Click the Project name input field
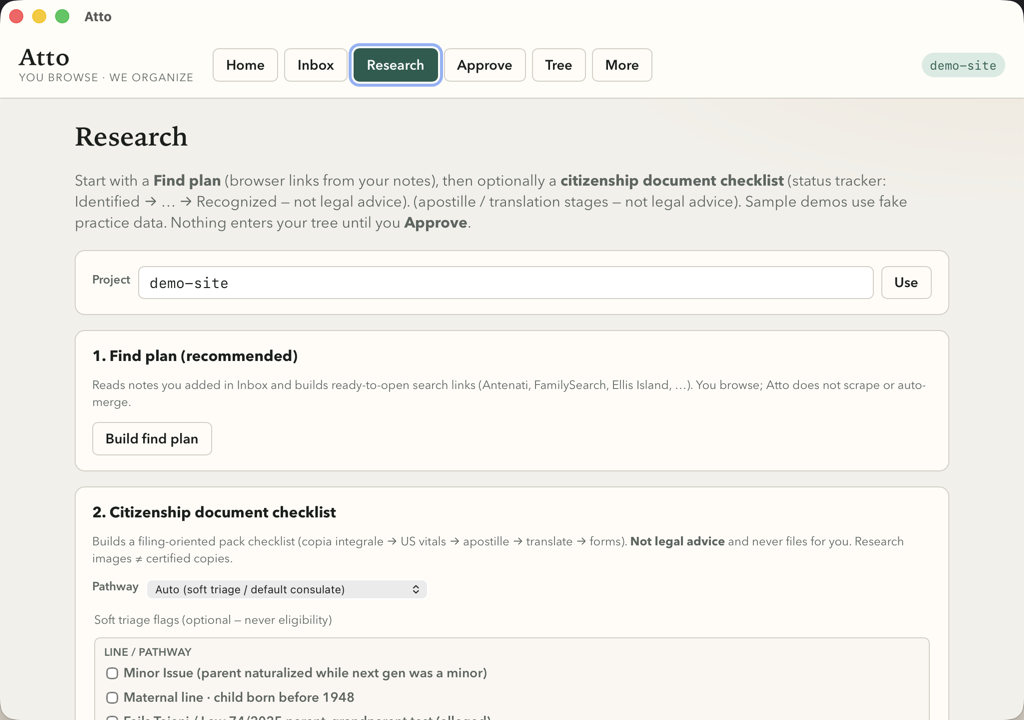This screenshot has height=720, width=1024. pos(505,283)
